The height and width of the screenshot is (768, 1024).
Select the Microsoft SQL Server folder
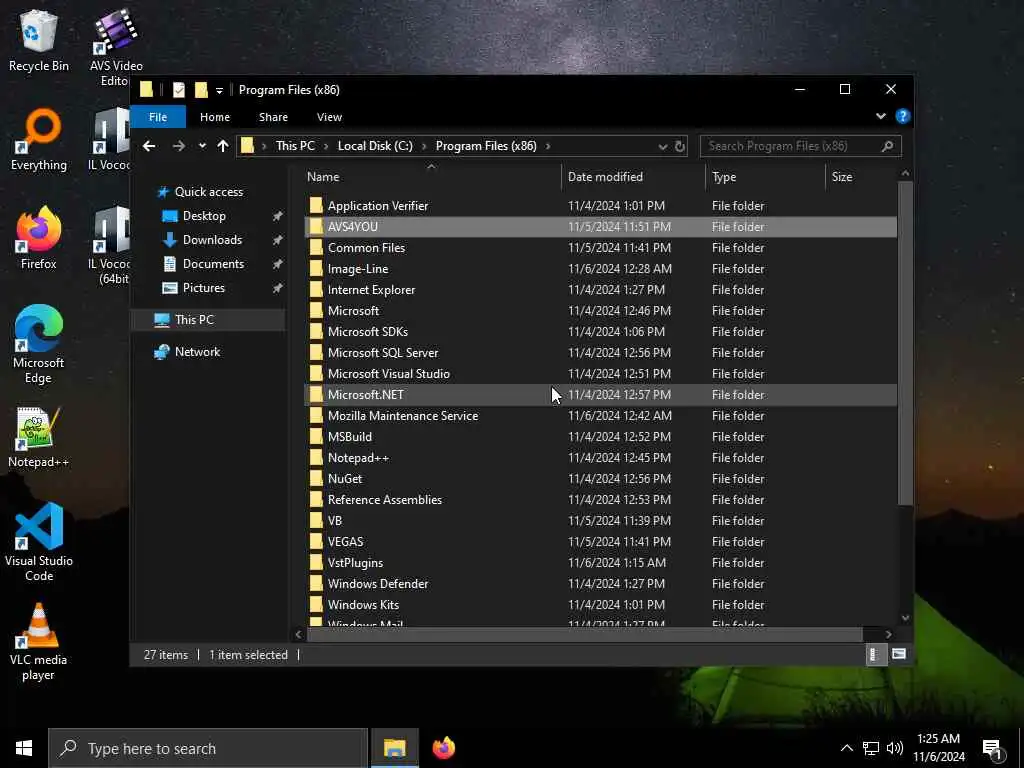pyautogui.click(x=600, y=353)
